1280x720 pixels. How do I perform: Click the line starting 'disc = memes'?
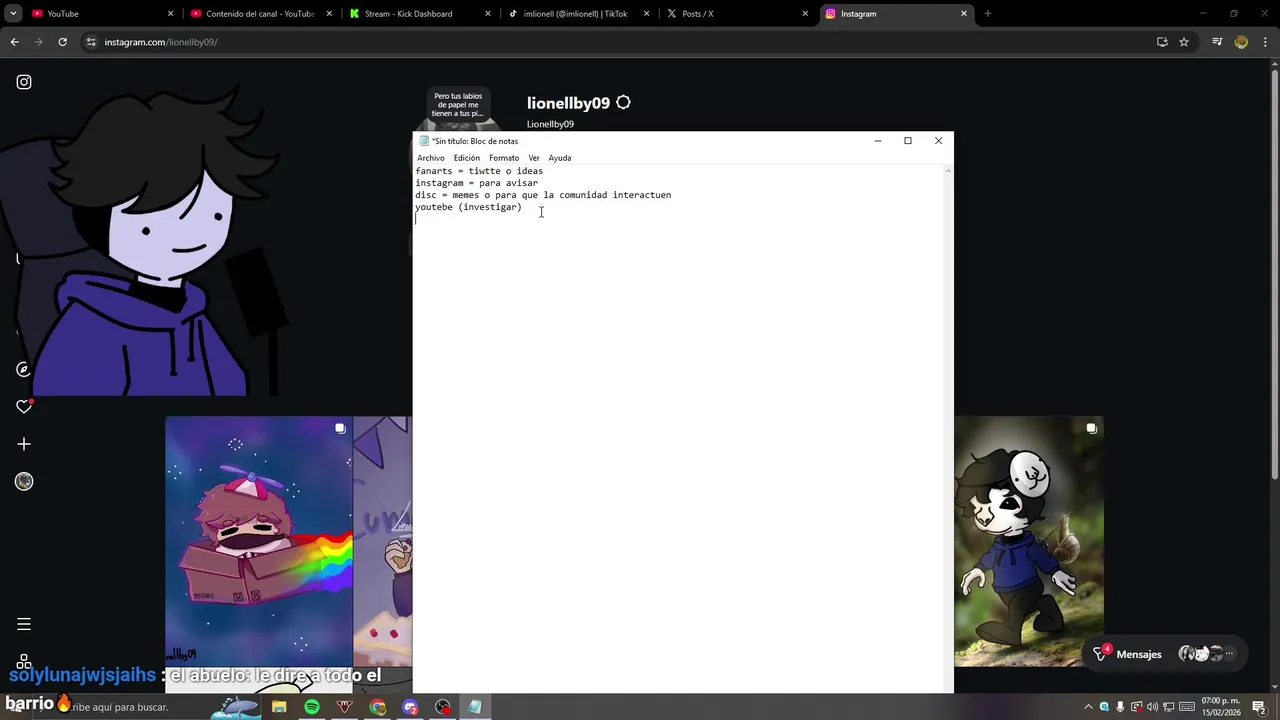pos(543,195)
